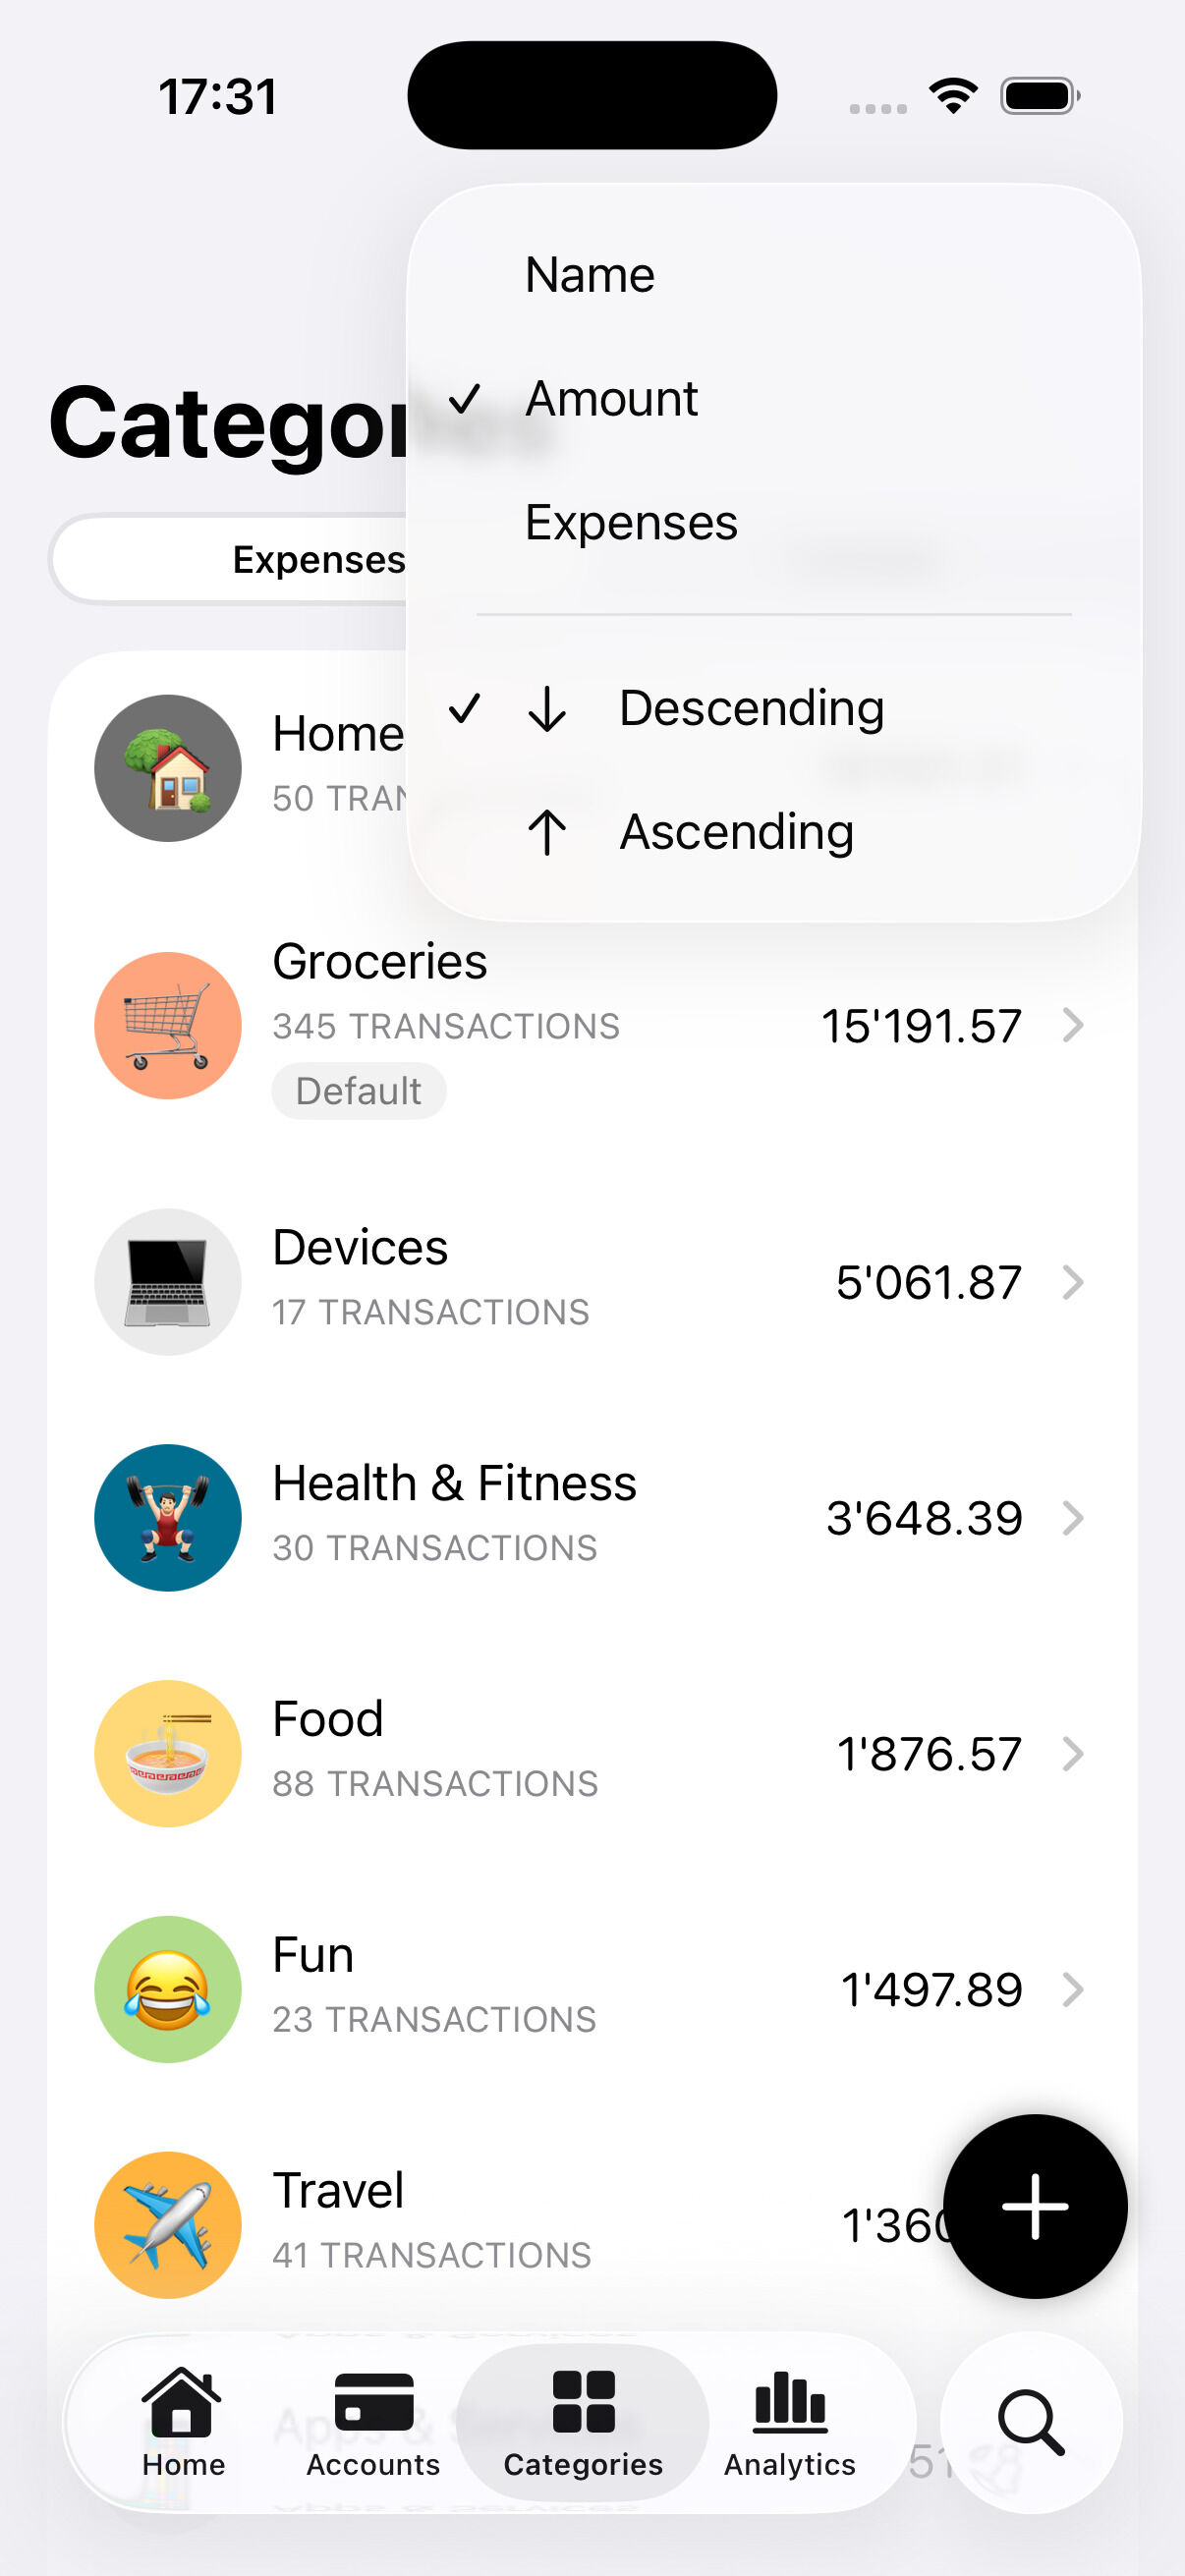Open Food category via its chevron

[x=1073, y=1754]
